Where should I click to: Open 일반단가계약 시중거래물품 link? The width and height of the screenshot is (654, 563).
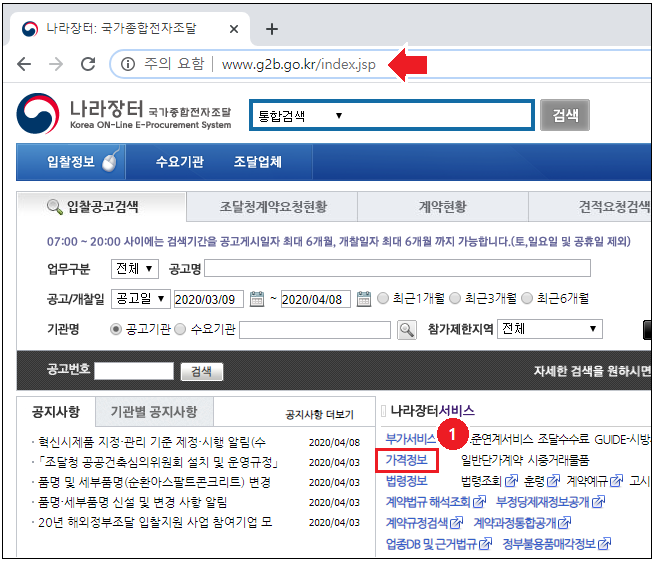525,460
